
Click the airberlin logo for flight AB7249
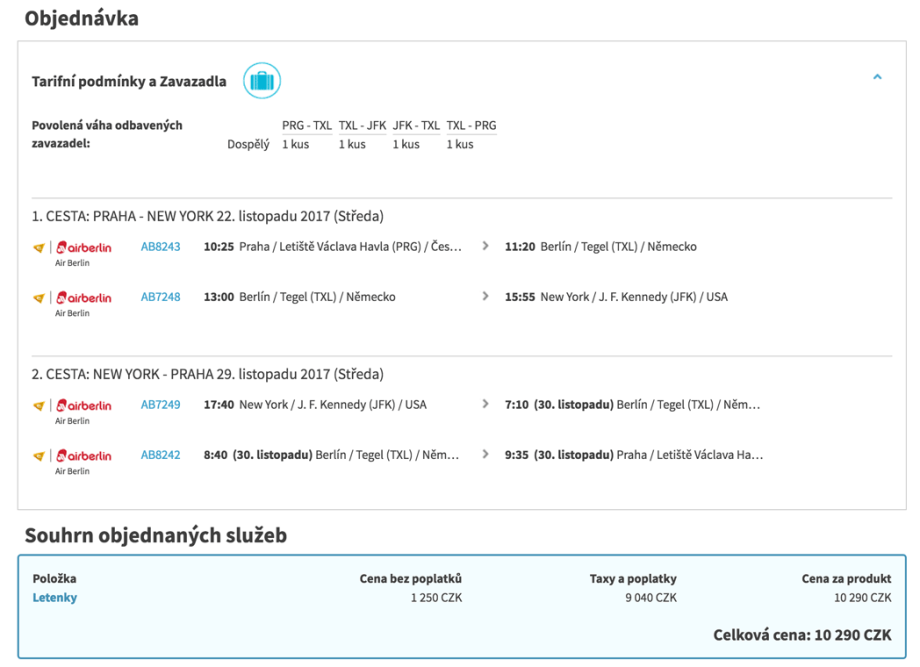point(84,406)
